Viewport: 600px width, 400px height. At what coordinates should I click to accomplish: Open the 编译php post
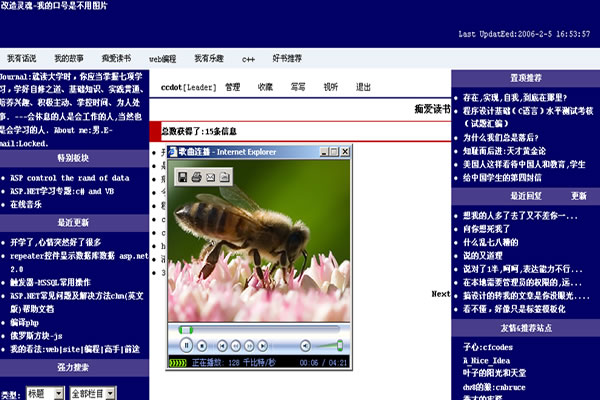pyautogui.click(x=24, y=322)
